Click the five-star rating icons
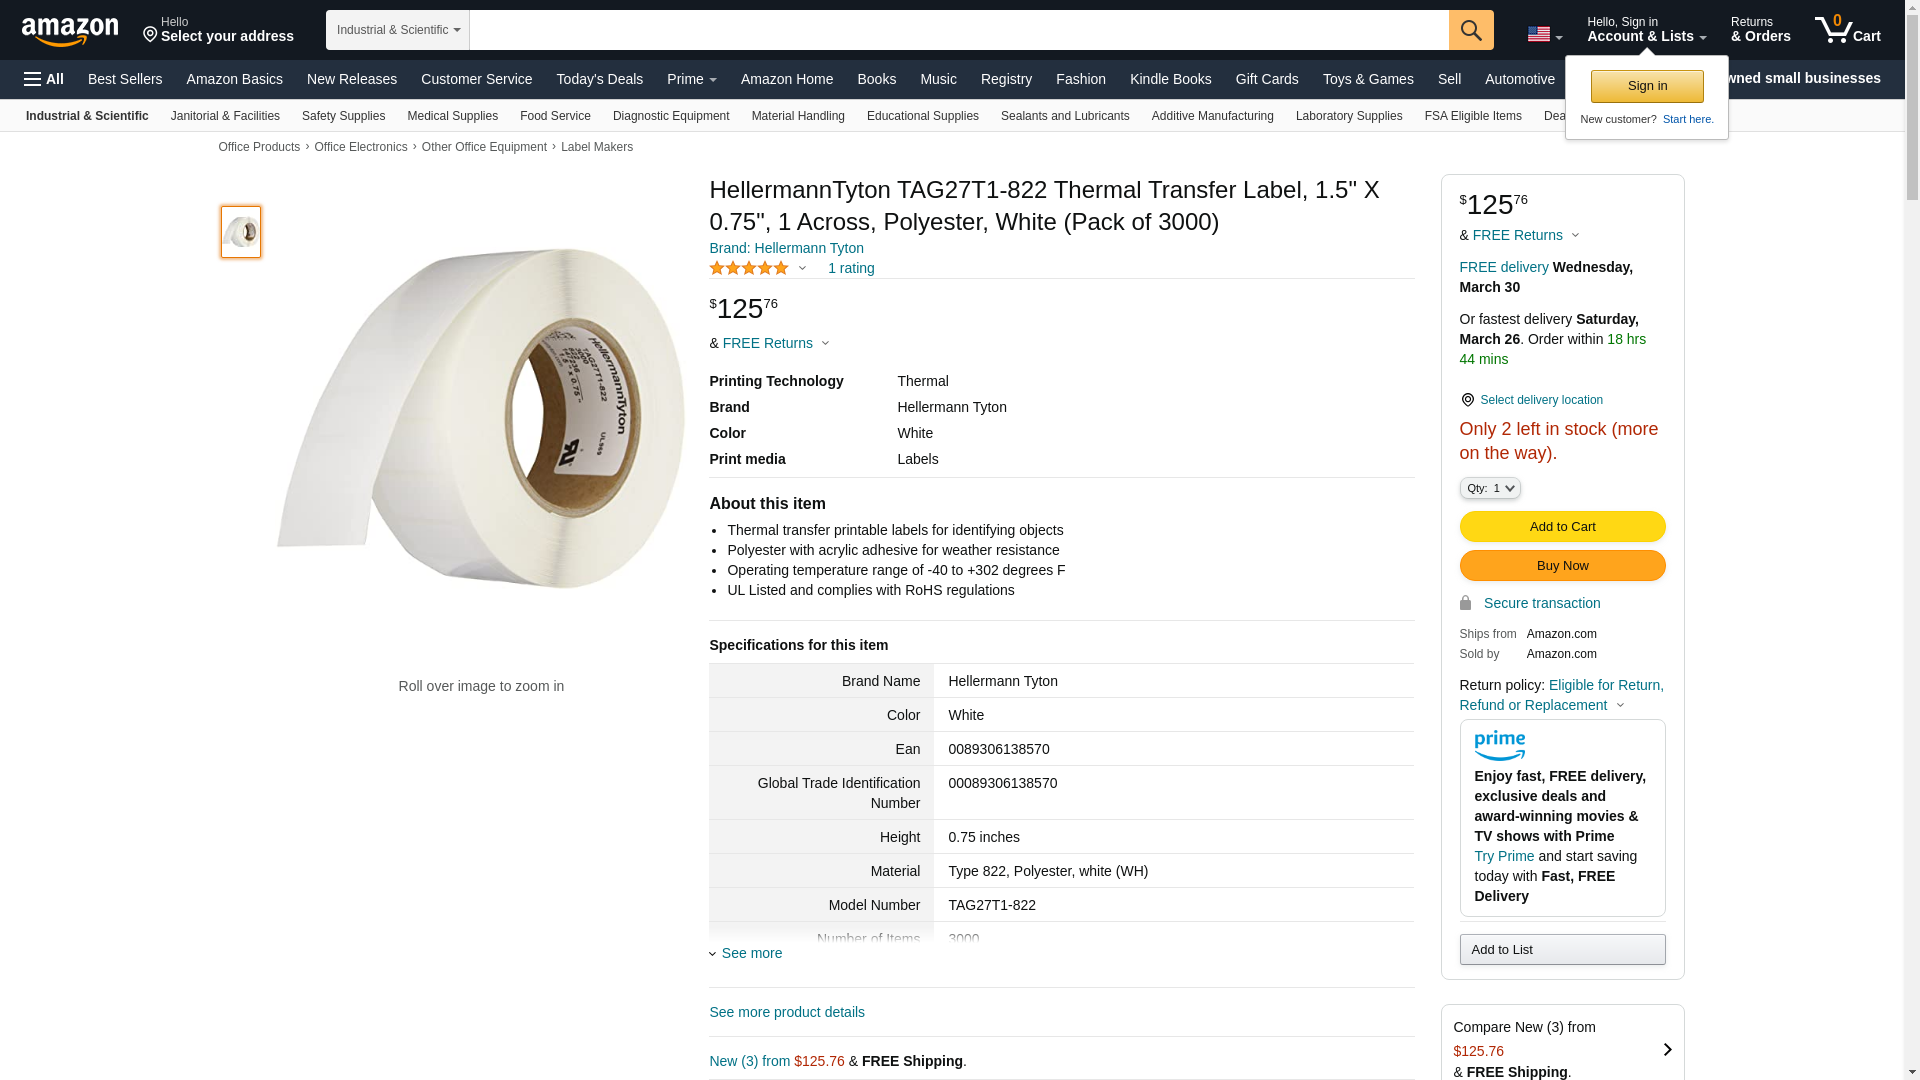Screen dimensions: 1920x1080 (749, 268)
